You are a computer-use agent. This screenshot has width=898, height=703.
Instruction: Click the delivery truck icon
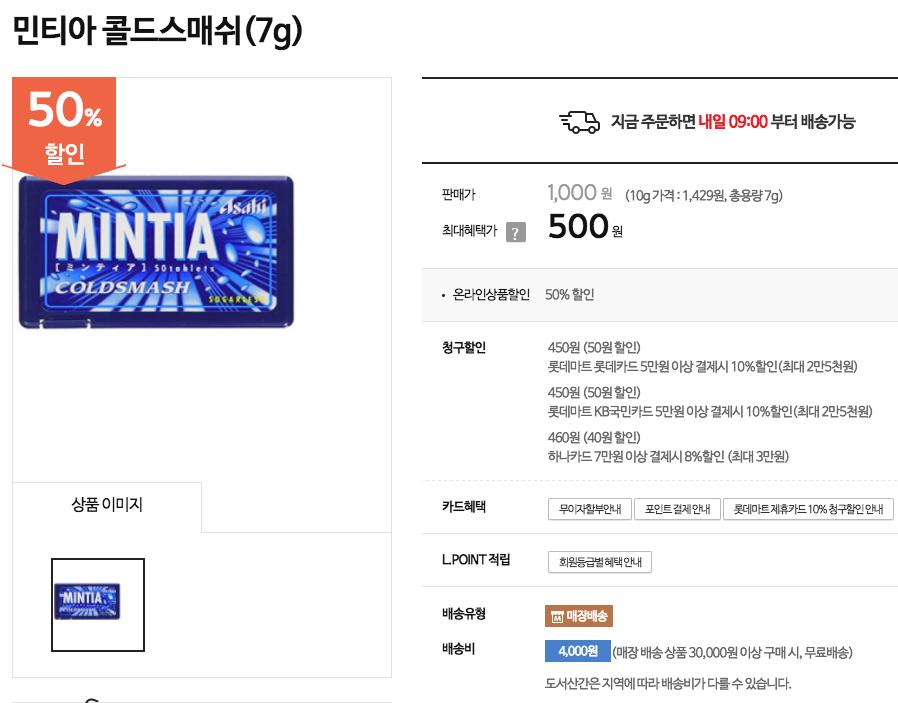pyautogui.click(x=579, y=122)
